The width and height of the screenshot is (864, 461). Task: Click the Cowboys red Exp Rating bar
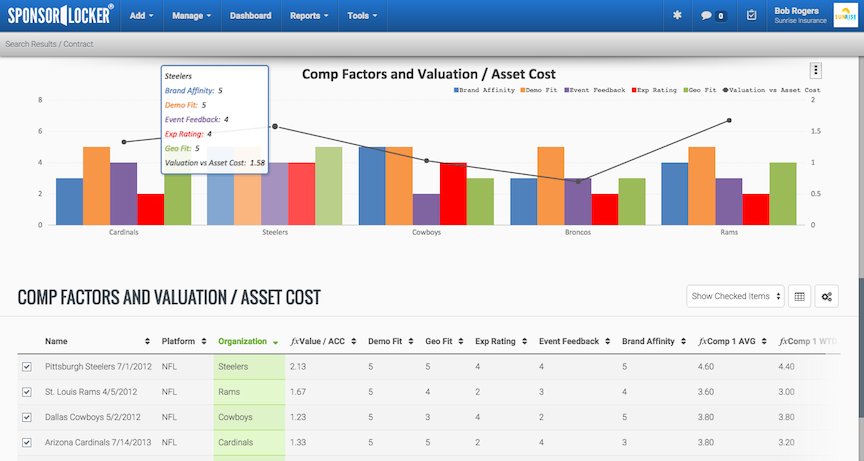pos(453,194)
